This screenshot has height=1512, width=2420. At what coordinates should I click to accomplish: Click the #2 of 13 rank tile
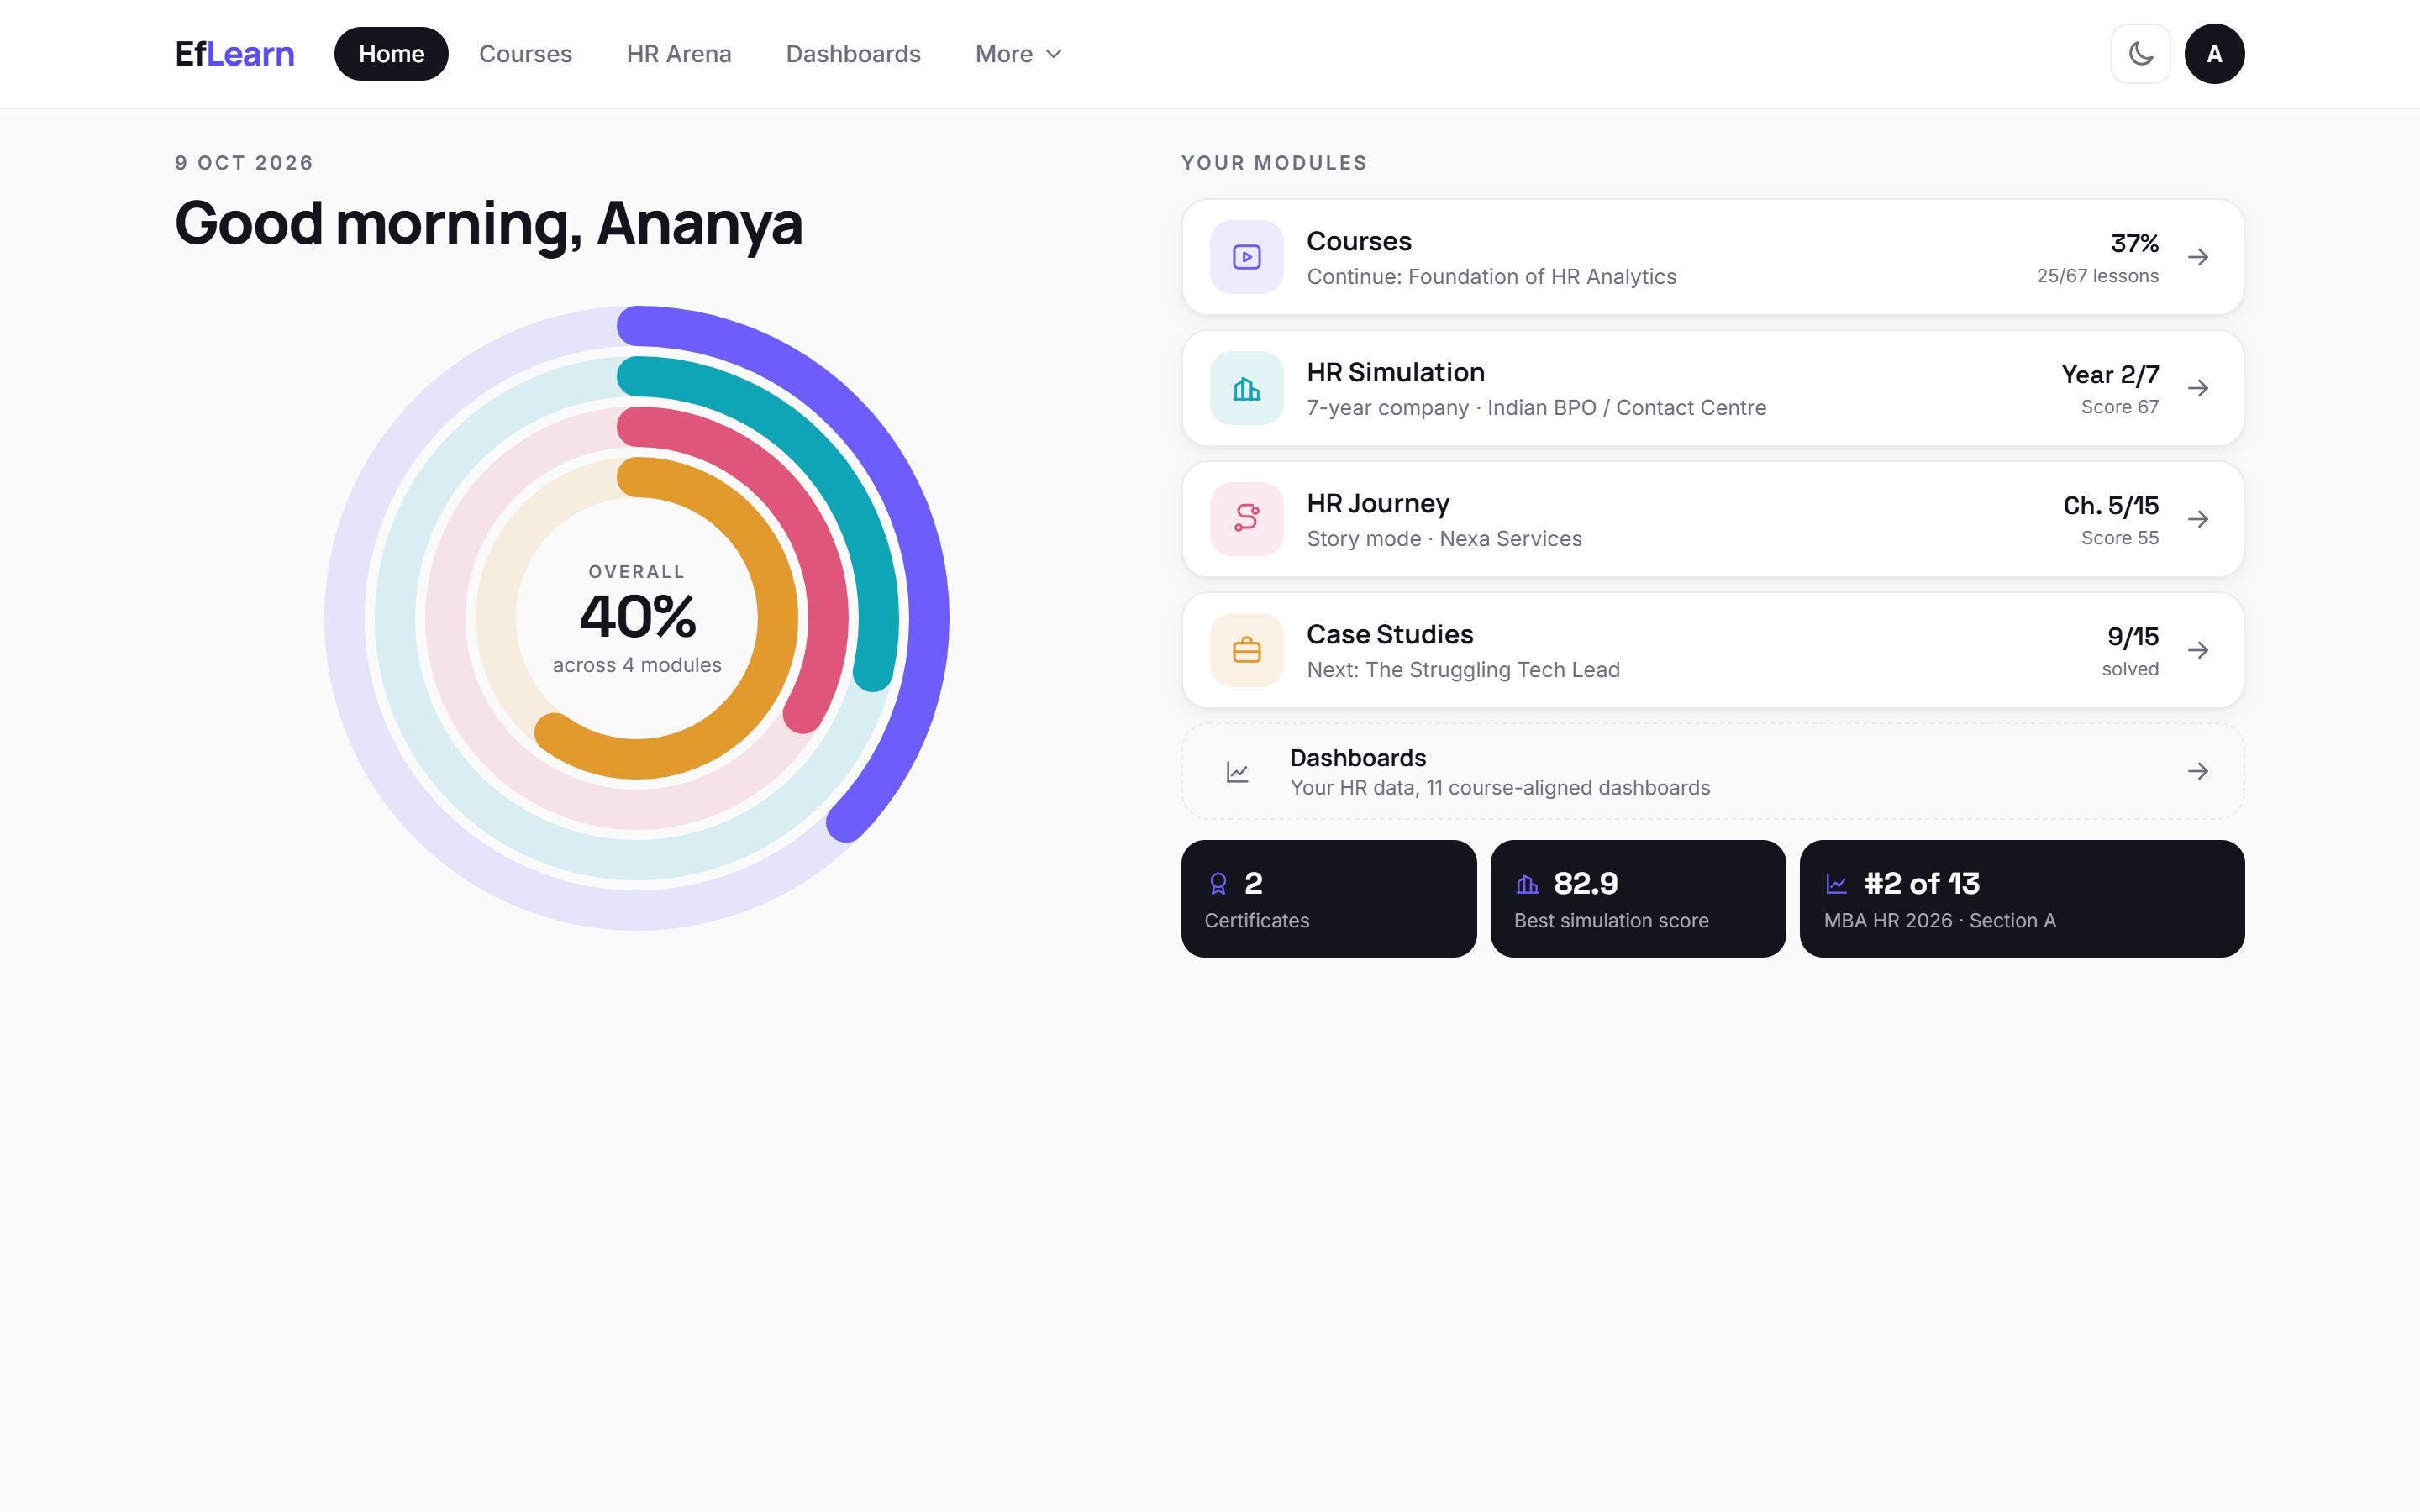click(x=2021, y=898)
